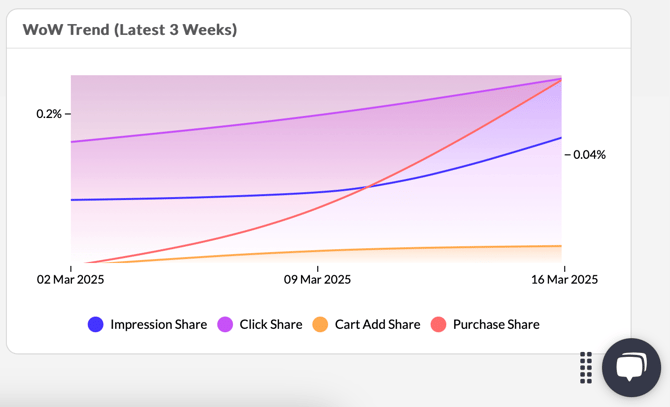Select the 16 Mar 2025 axis date
670x407 pixels.
(x=564, y=280)
